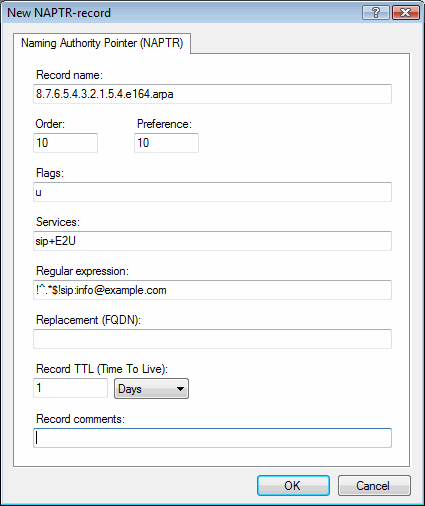
Task: Close the New NAPTR-record dialog
Action: pos(406,13)
